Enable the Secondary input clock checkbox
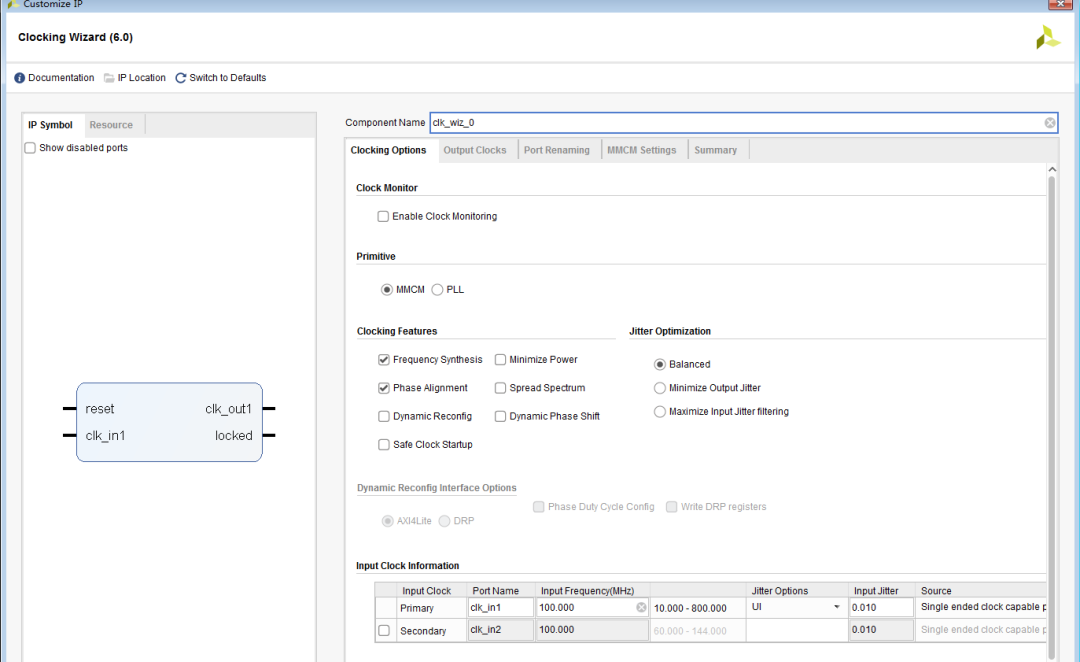This screenshot has width=1080, height=662. 384,630
